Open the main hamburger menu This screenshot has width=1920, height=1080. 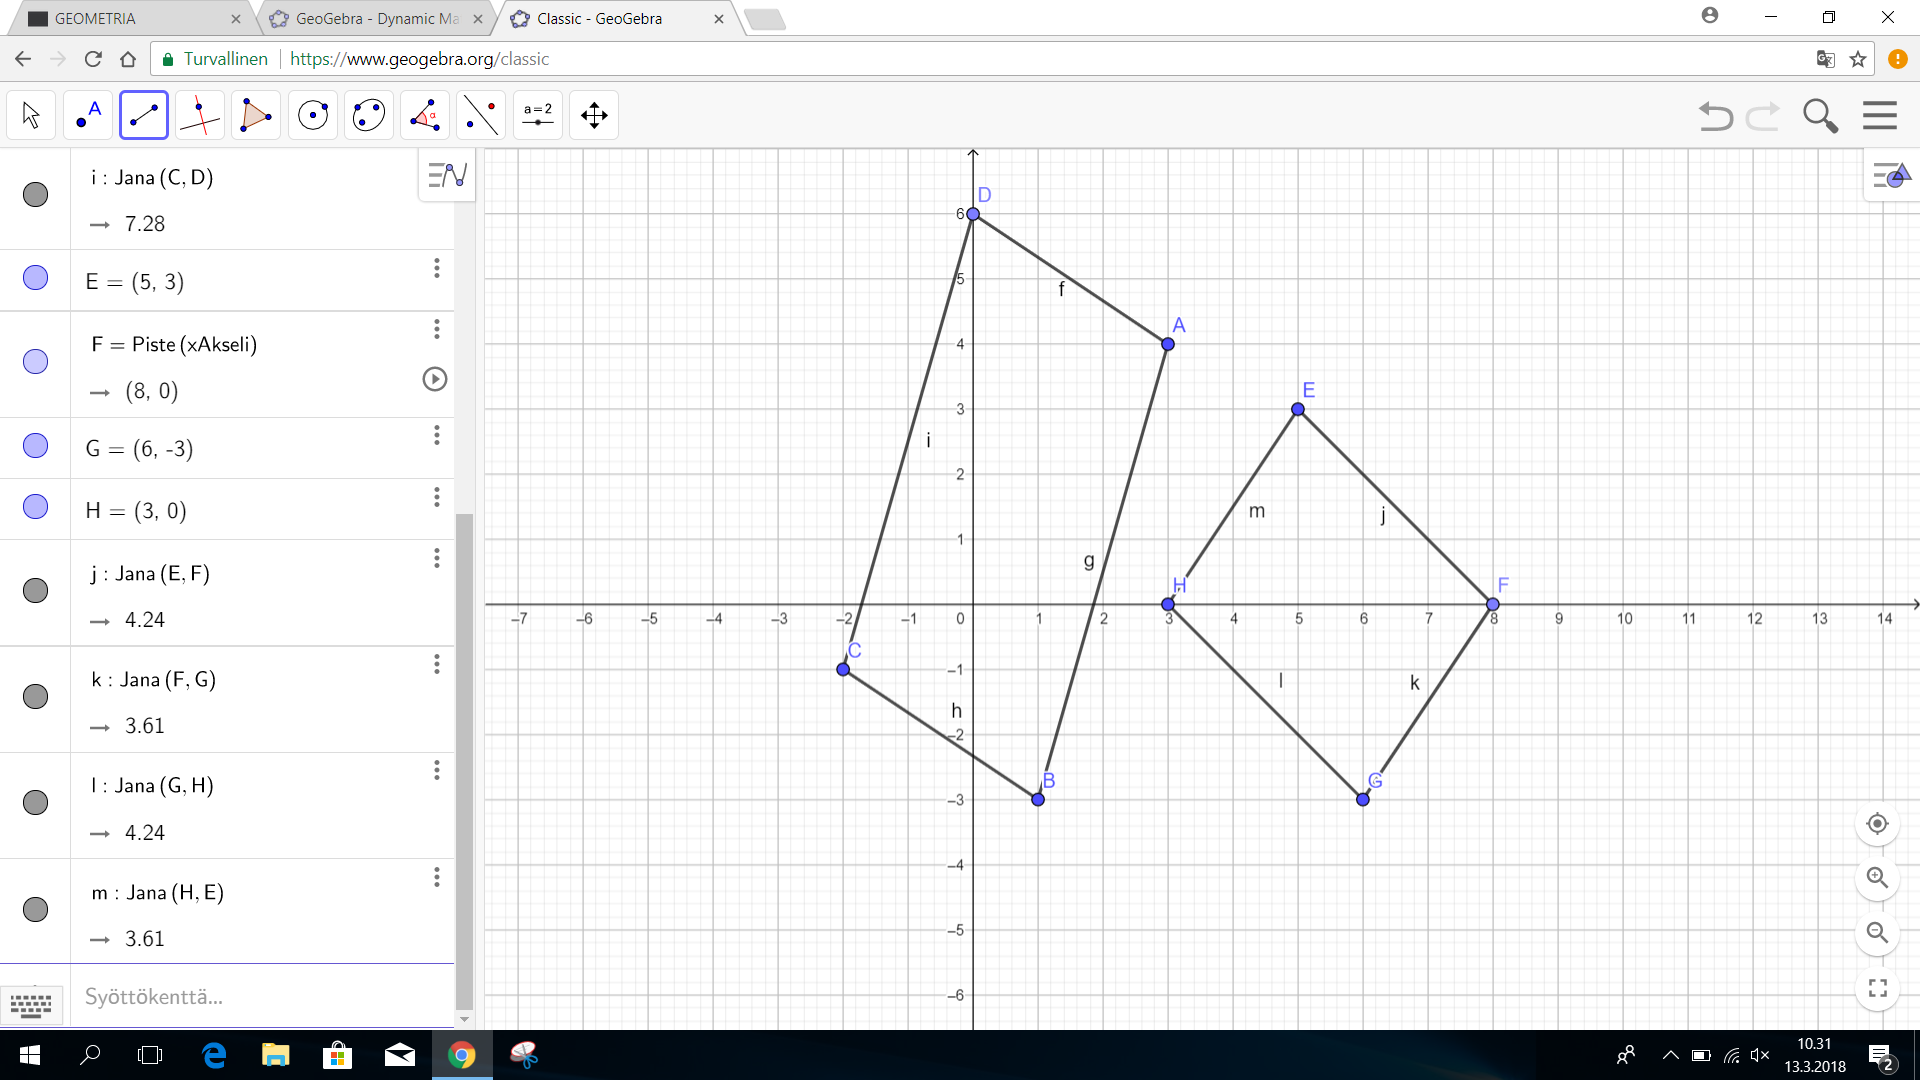pos(1879,116)
